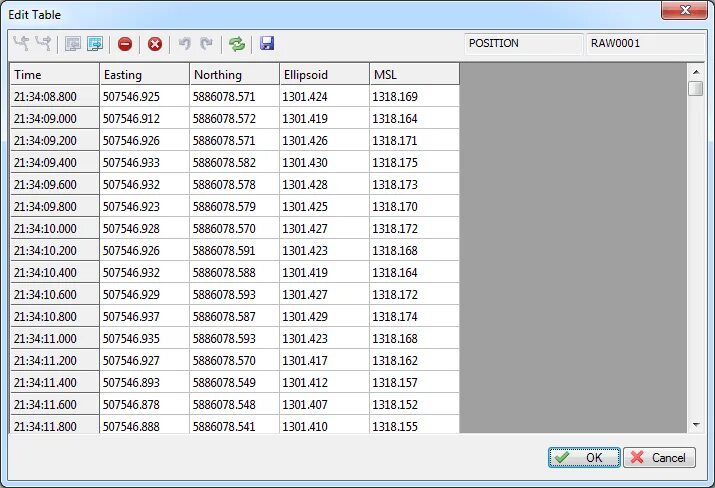Screen dimensions: 715x488
Task: Click the Time column header
Action: [x=55, y=74]
